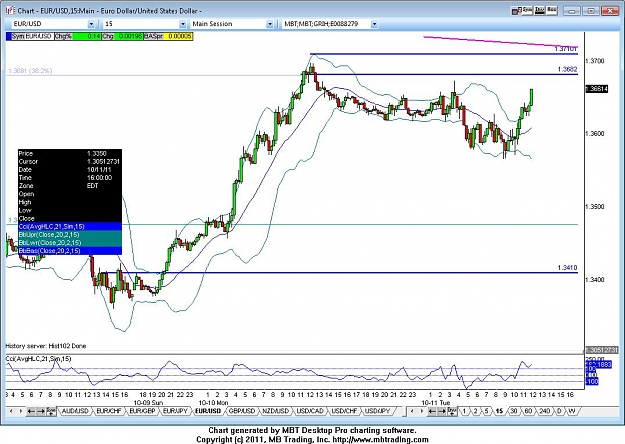Click the 1.3681 (38.2%) Fibonacci label
Screen dimensions: 625x444
[30, 71]
